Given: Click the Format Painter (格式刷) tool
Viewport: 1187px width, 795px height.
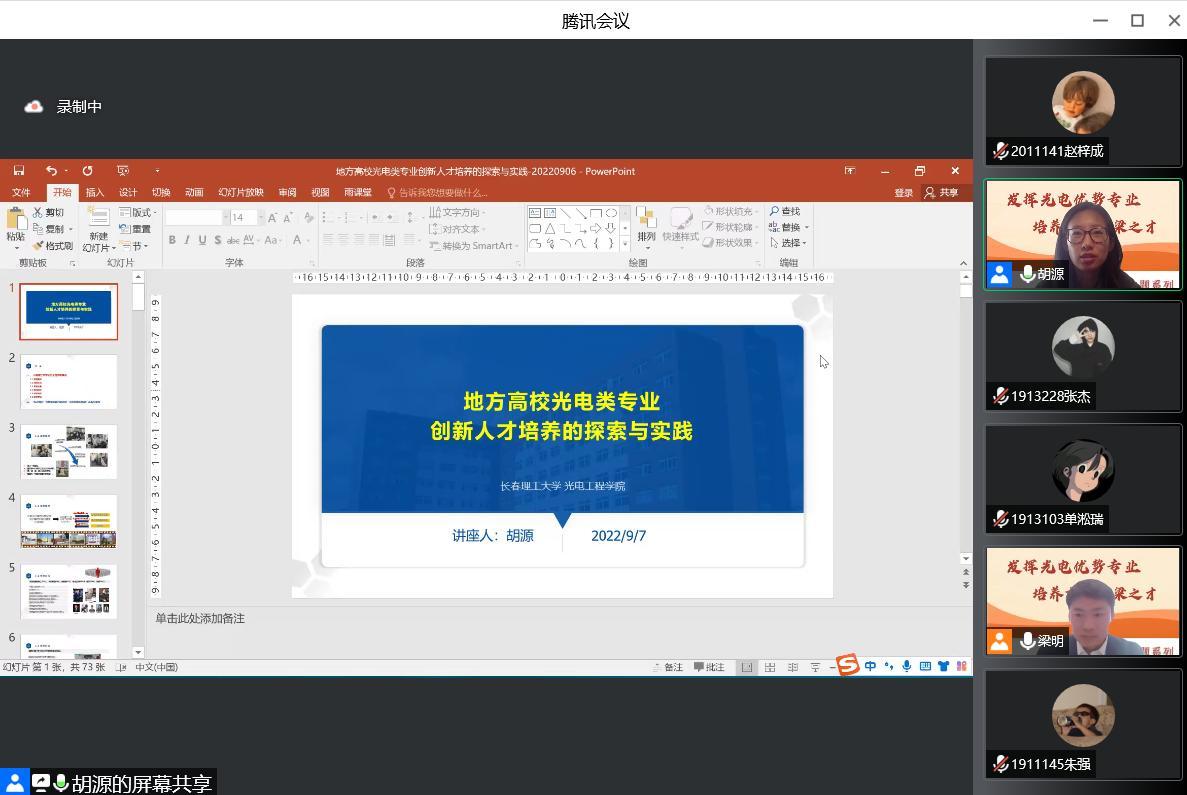Looking at the screenshot, I should point(52,246).
